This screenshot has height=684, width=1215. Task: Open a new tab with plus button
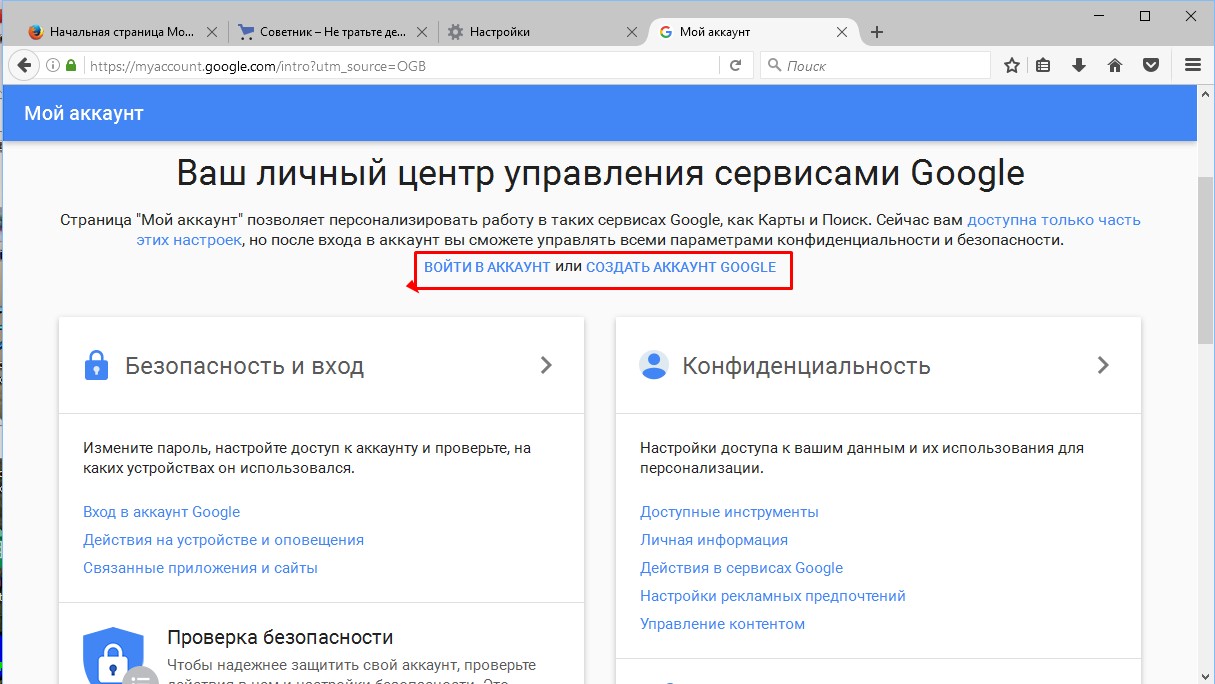click(x=877, y=32)
